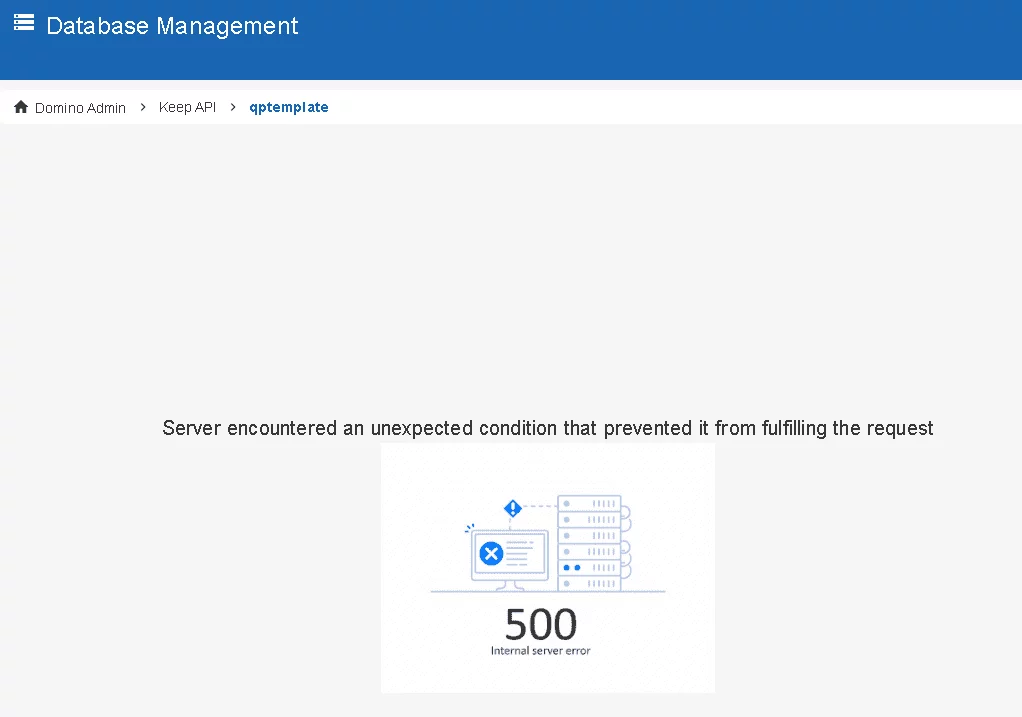Click the blue X error icon on the monitor
The height and width of the screenshot is (717, 1022).
tap(491, 553)
